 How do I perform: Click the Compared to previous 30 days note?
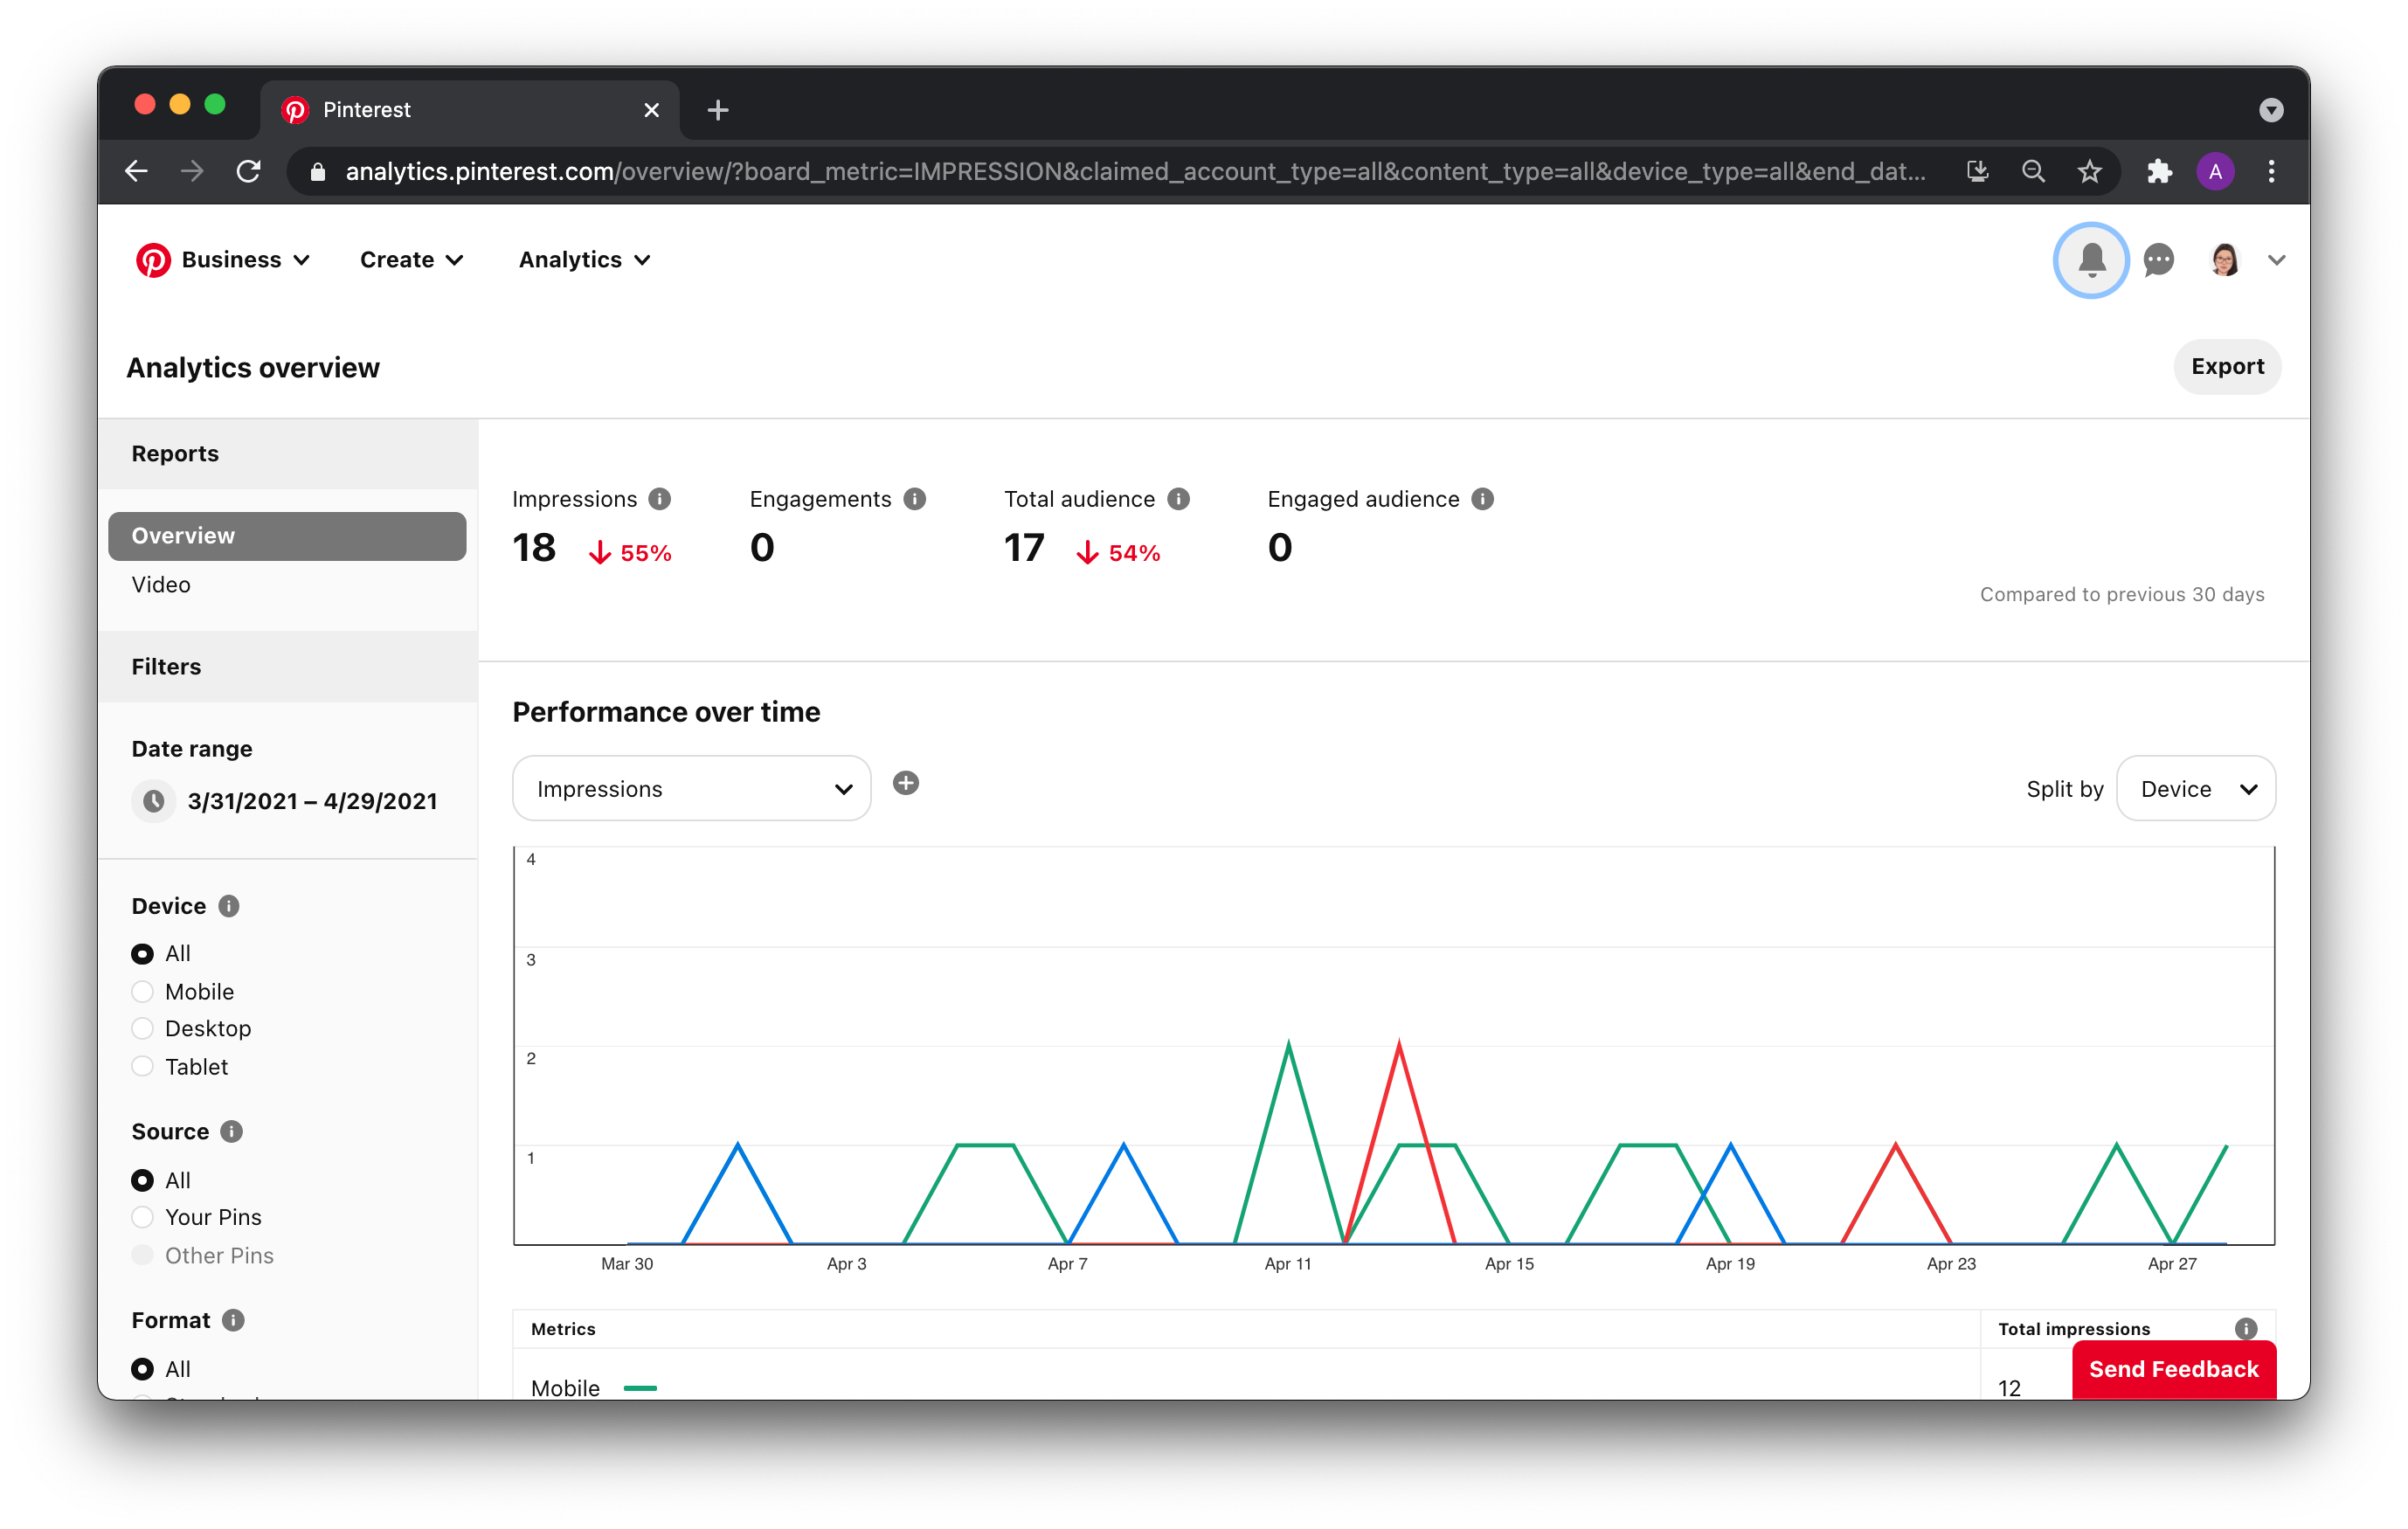tap(2122, 594)
